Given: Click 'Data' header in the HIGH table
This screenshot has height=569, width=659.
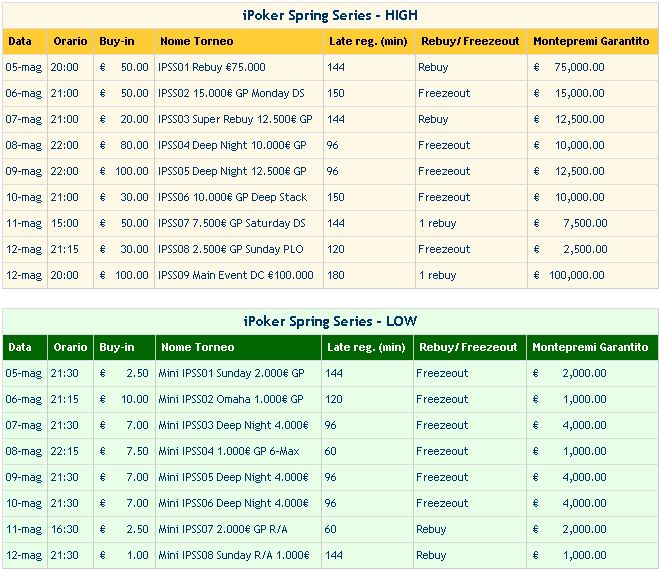Looking at the screenshot, I should pyautogui.click(x=20, y=41).
